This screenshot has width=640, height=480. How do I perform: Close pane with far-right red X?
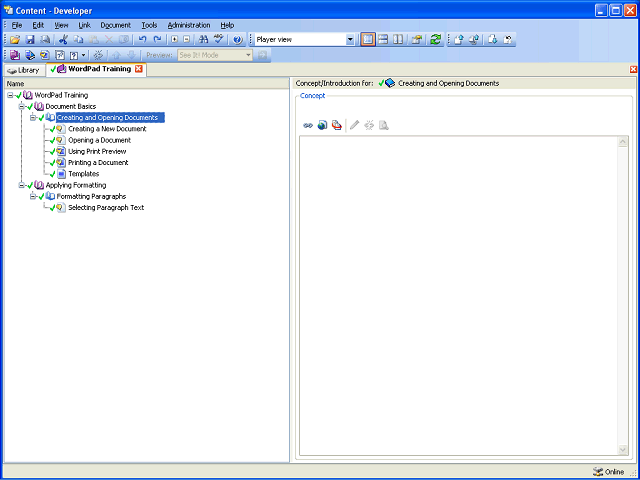point(633,69)
